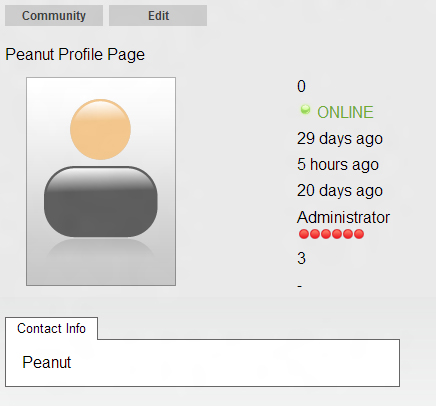The width and height of the screenshot is (436, 406).
Task: Click the Edit button
Action: (158, 15)
